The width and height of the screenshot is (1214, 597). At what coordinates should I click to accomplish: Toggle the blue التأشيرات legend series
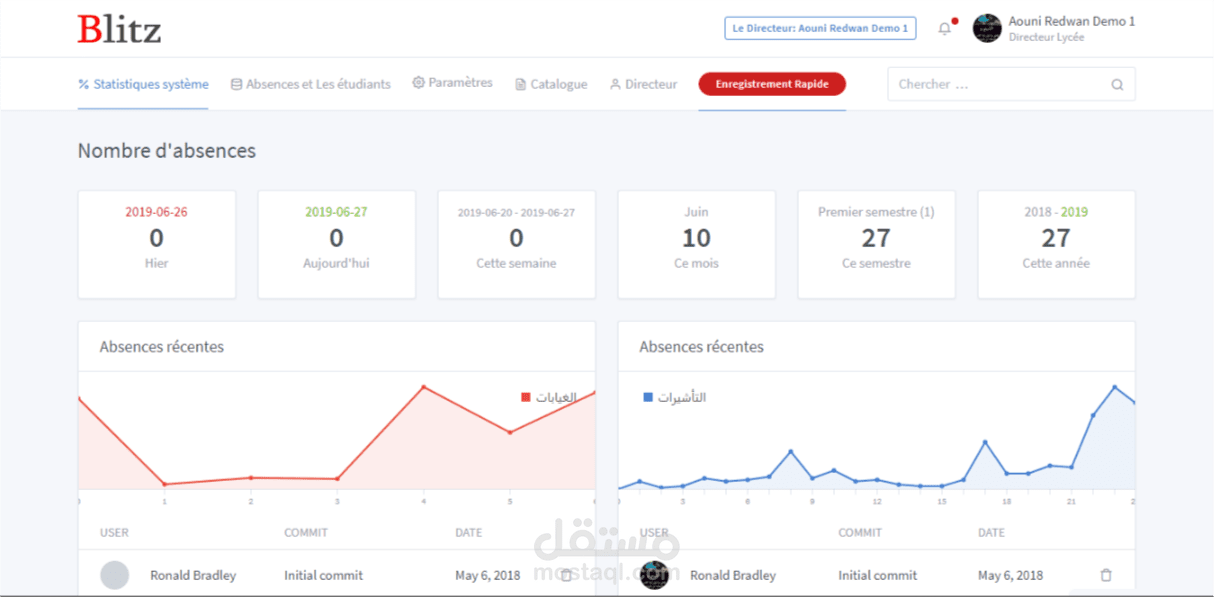tap(674, 397)
